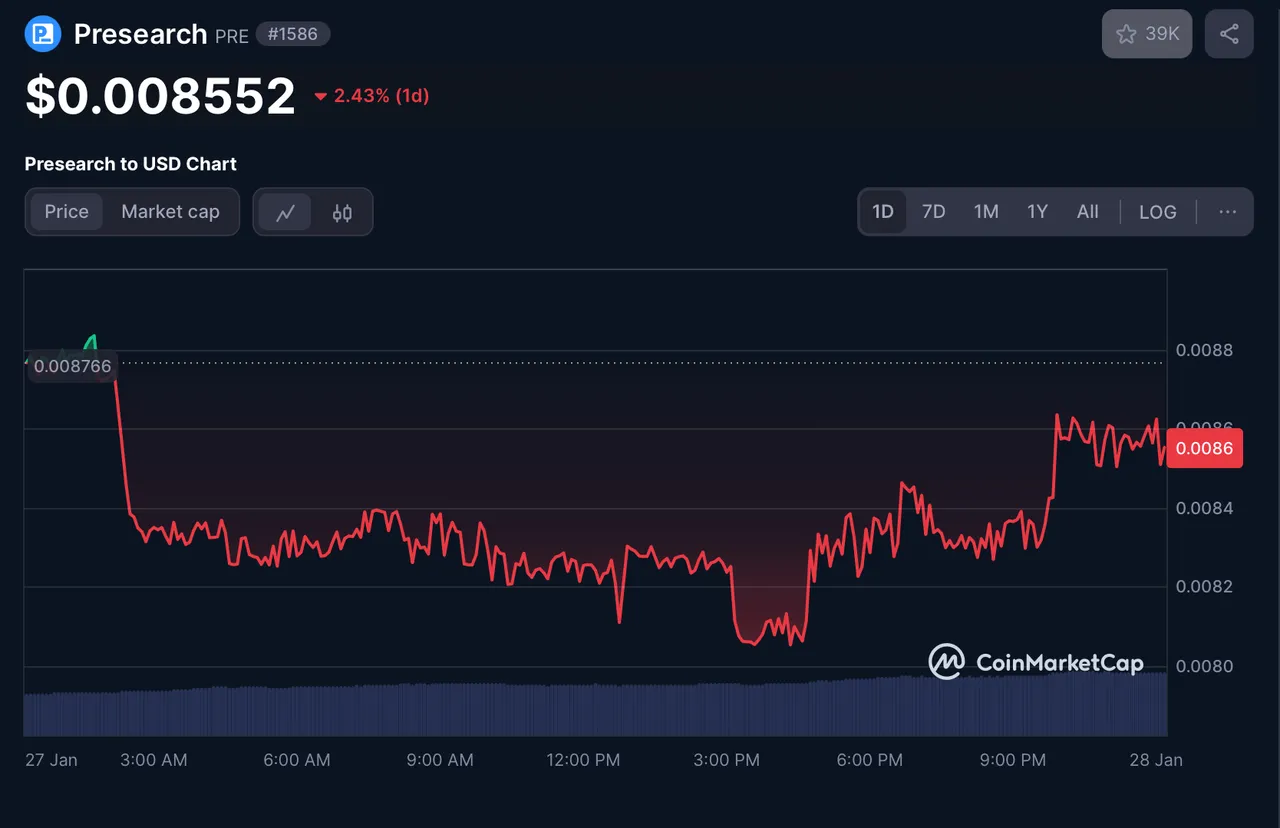Open the share icon button

[x=1229, y=34]
